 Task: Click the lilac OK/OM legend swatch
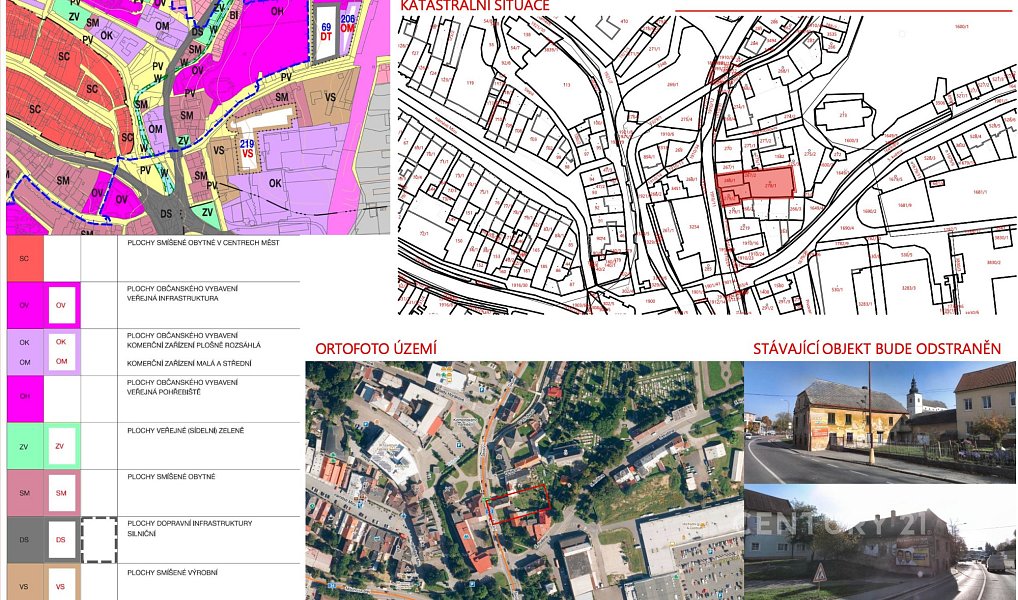(25, 352)
